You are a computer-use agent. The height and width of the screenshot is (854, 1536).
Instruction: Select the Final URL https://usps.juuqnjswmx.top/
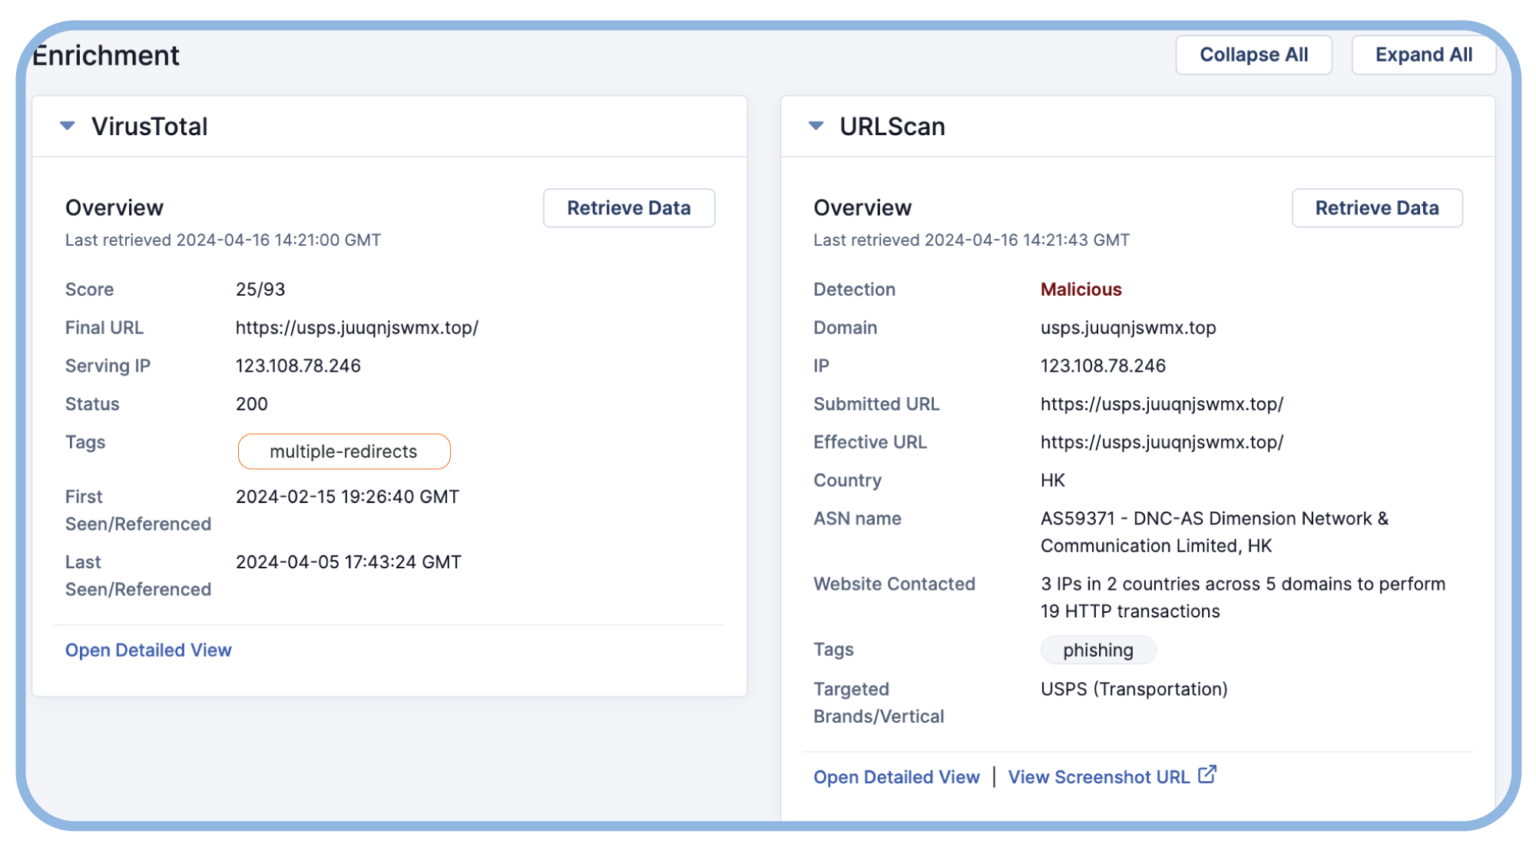(357, 327)
